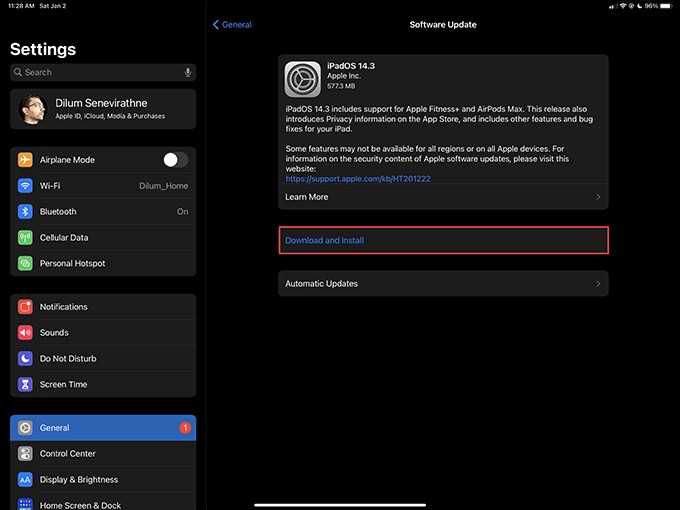The height and width of the screenshot is (510, 680).
Task: Tap the Sounds speaker icon
Action: [25, 333]
